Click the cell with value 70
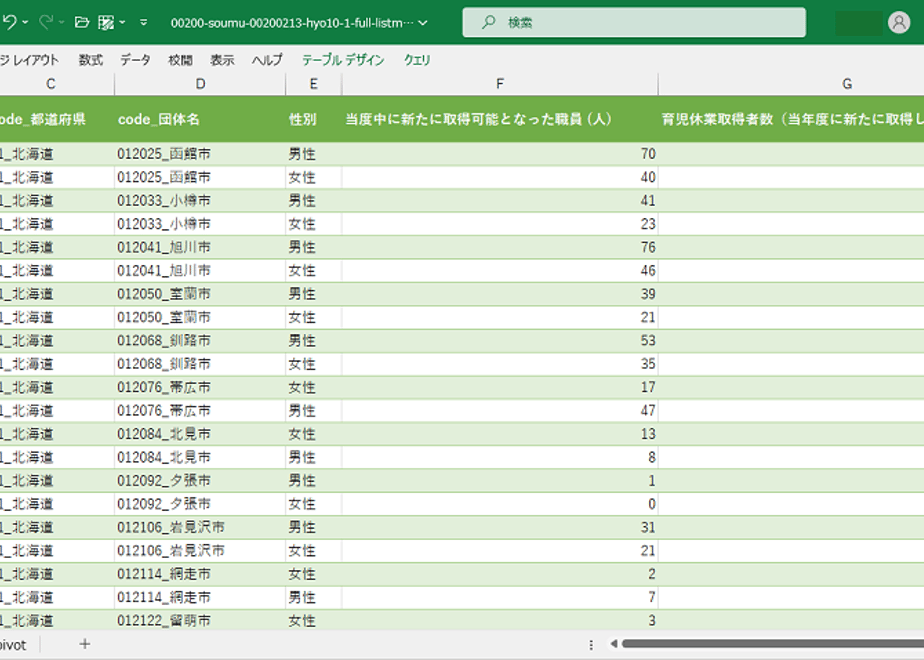This screenshot has height=660, width=924. [500, 154]
